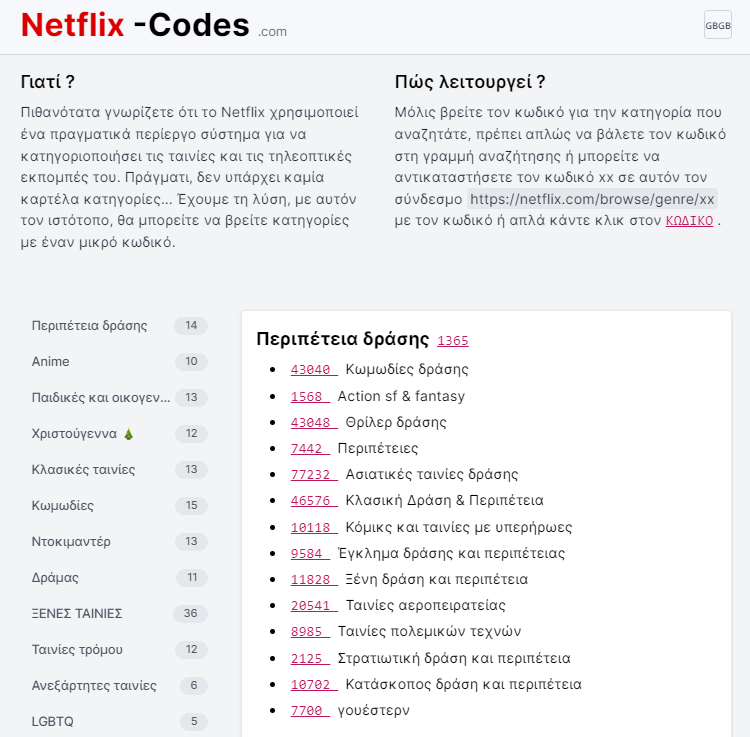Click the Christmas tree icon beside Χριστούγεννα
The height and width of the screenshot is (737, 750).
point(129,434)
